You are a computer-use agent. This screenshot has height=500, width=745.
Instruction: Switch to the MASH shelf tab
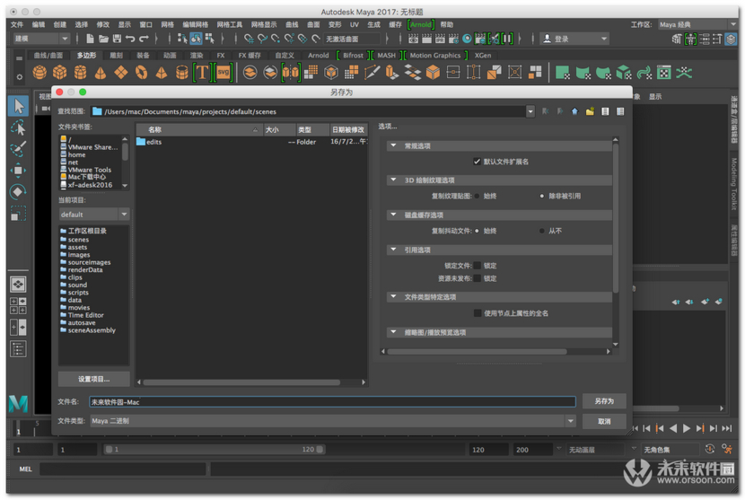[386, 55]
